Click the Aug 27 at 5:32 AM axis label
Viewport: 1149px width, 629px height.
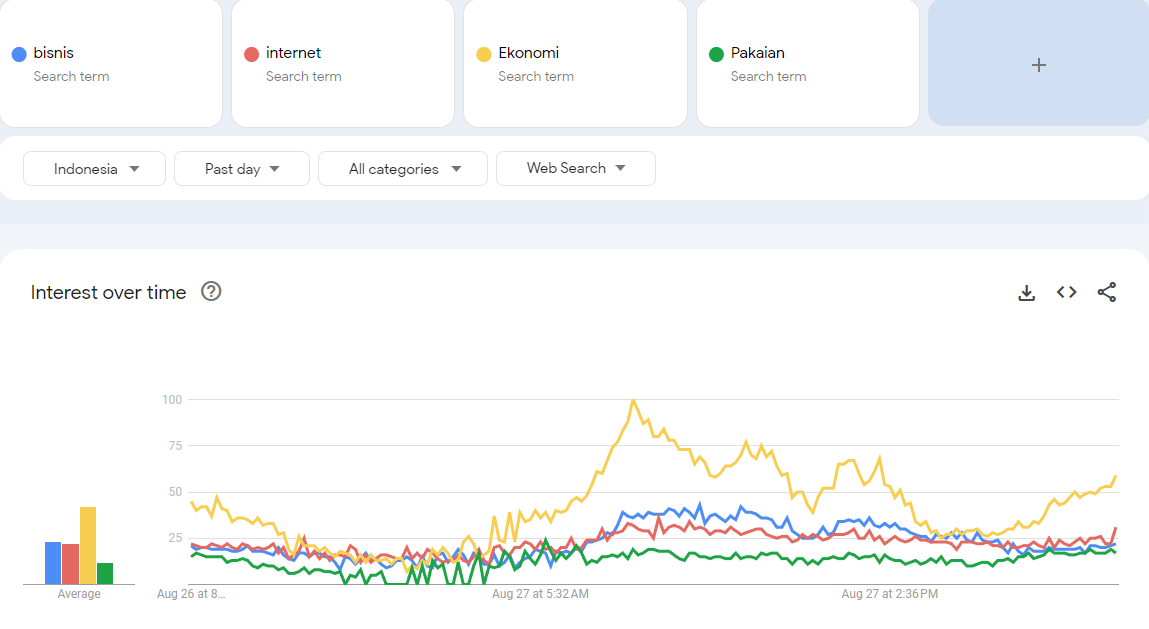[541, 593]
